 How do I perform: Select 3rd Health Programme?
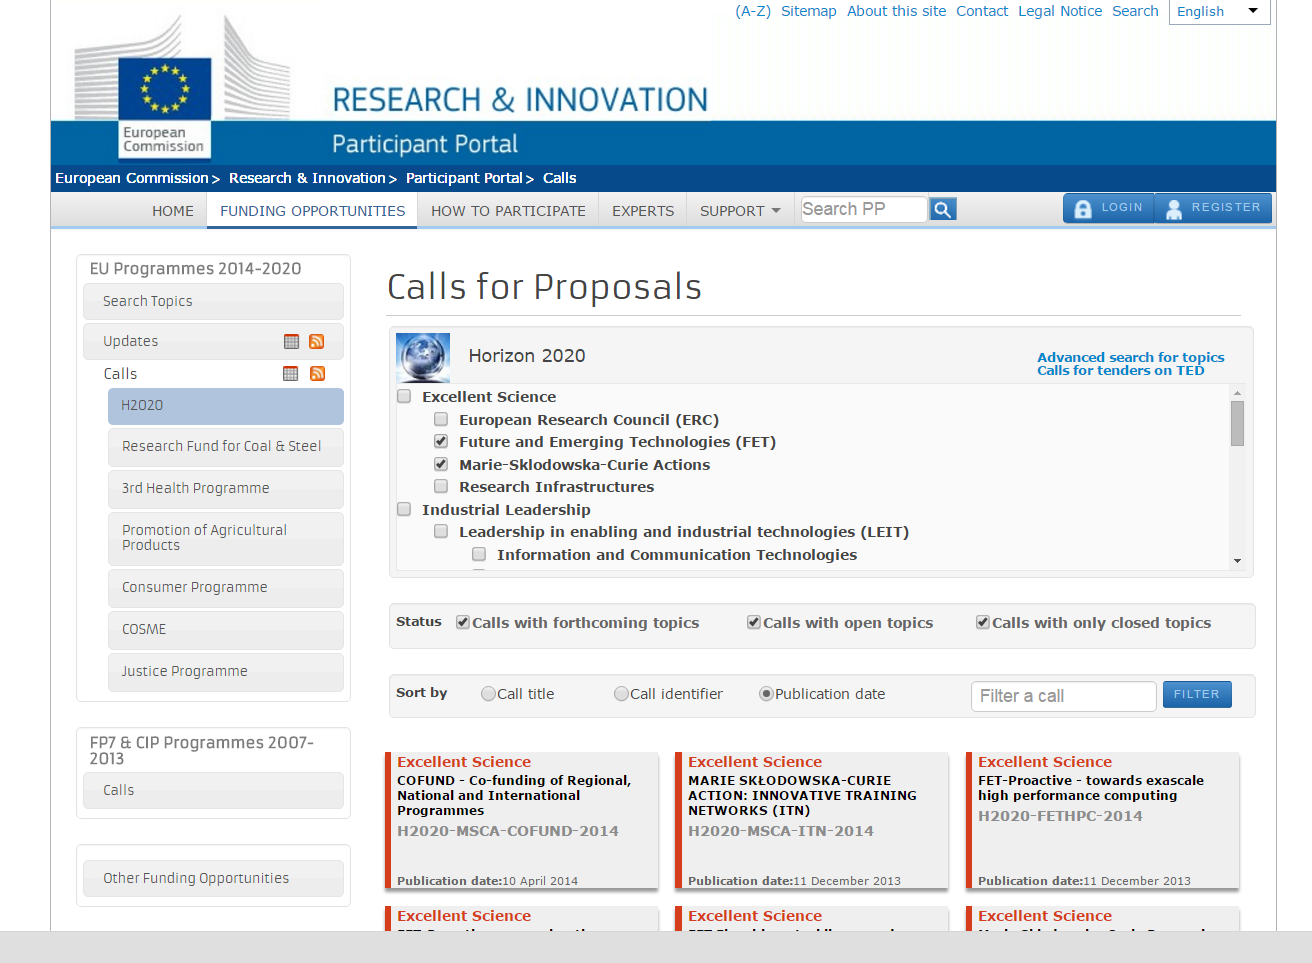[x=225, y=489]
